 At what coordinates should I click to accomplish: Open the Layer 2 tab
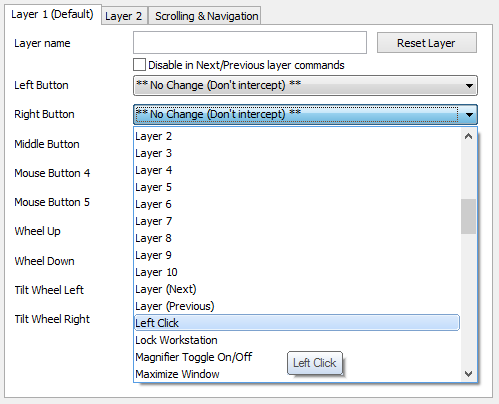click(x=124, y=16)
